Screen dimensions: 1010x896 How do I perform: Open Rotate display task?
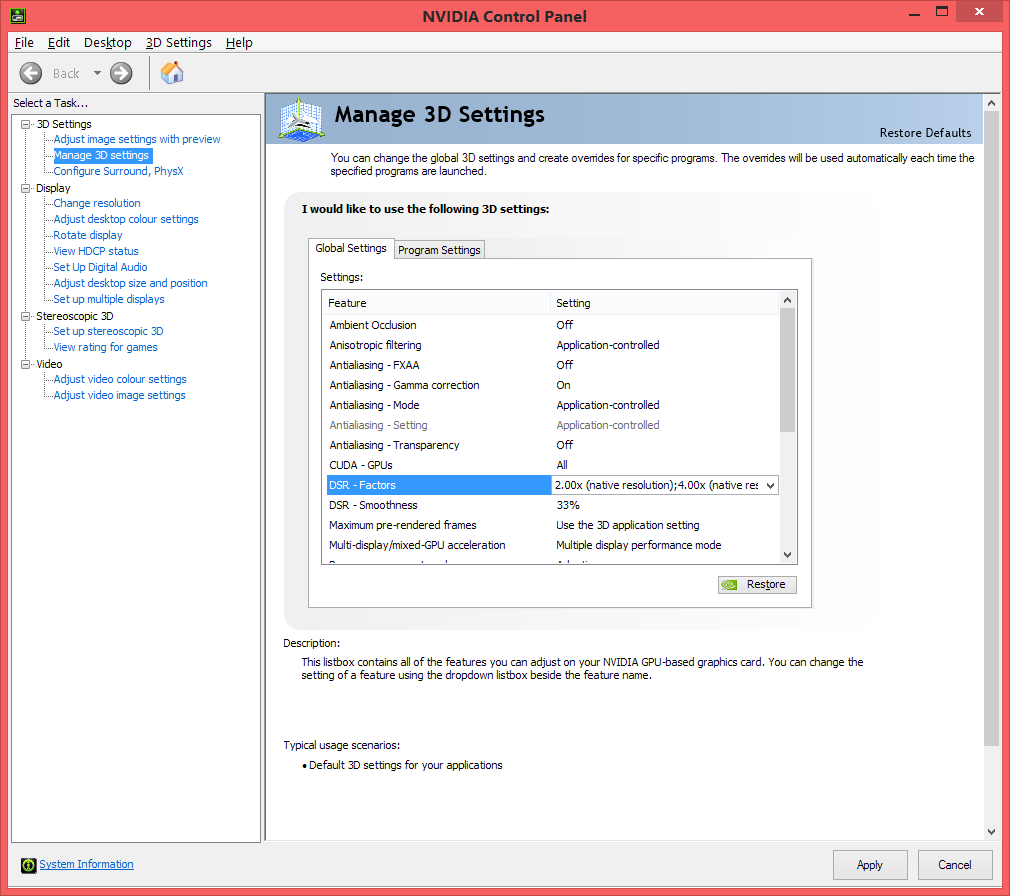(x=88, y=236)
